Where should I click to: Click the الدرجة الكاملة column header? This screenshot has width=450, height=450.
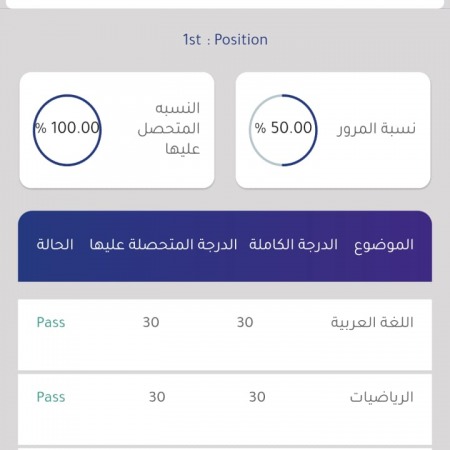tap(293, 245)
